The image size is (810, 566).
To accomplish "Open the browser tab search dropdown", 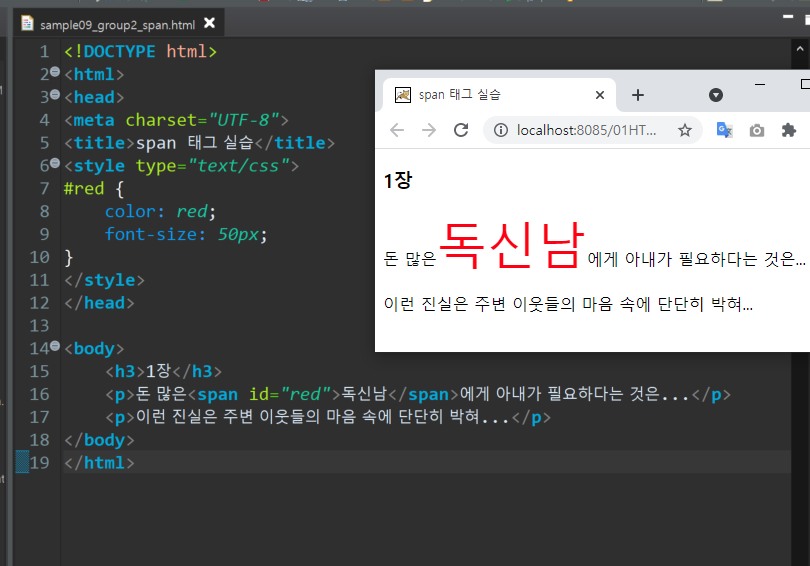I will [x=715, y=95].
